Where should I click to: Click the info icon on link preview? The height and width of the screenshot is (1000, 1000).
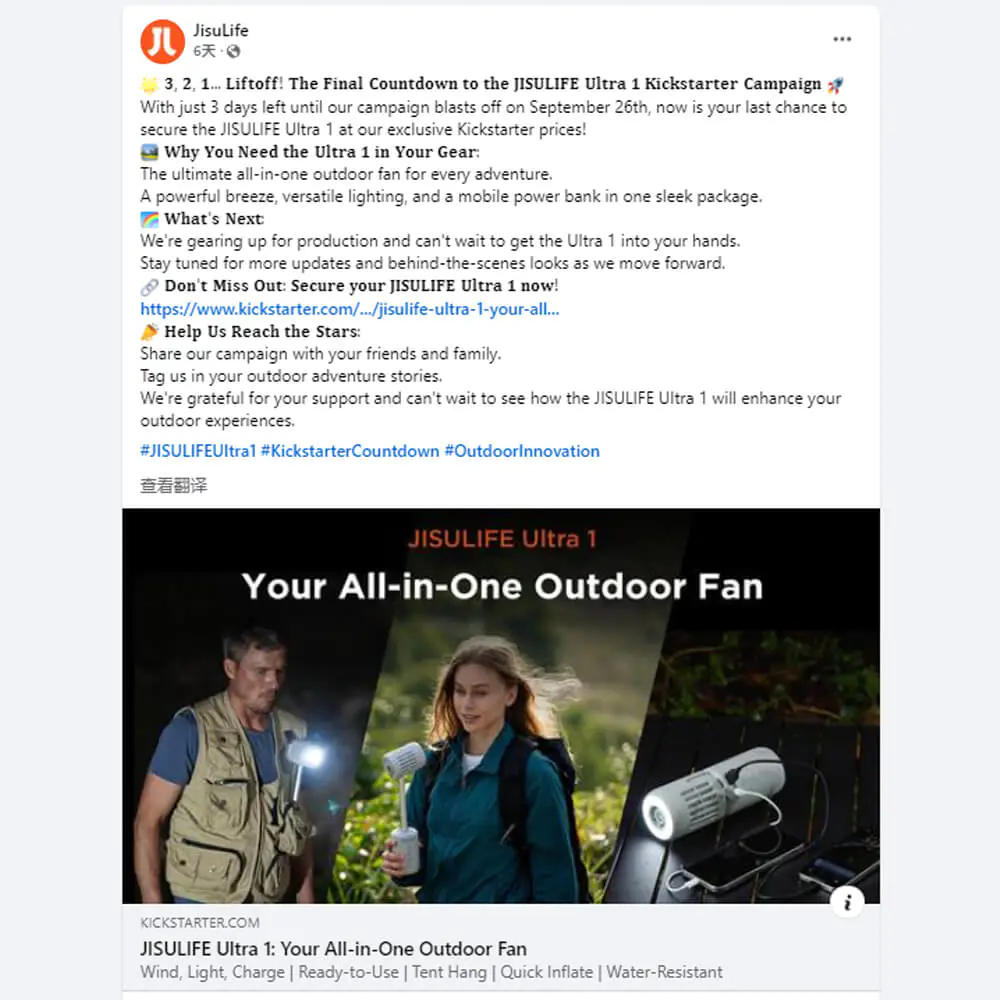click(847, 902)
